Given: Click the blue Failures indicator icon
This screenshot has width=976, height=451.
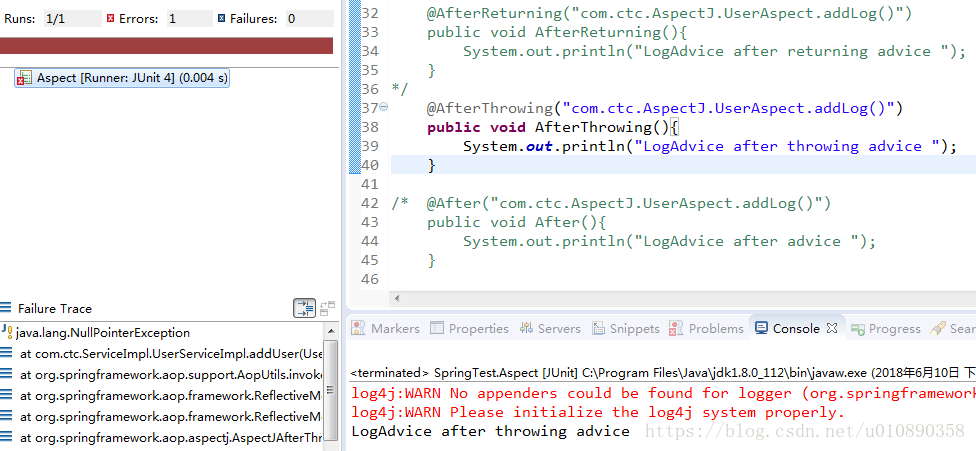Looking at the screenshot, I should (x=222, y=19).
